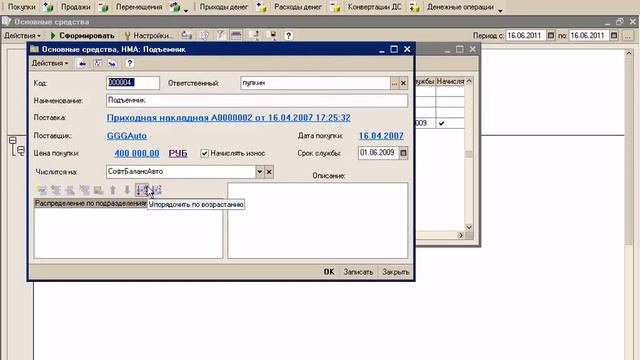Click in the Описание text area
Viewport: 640px width, 360px height.
318,220
